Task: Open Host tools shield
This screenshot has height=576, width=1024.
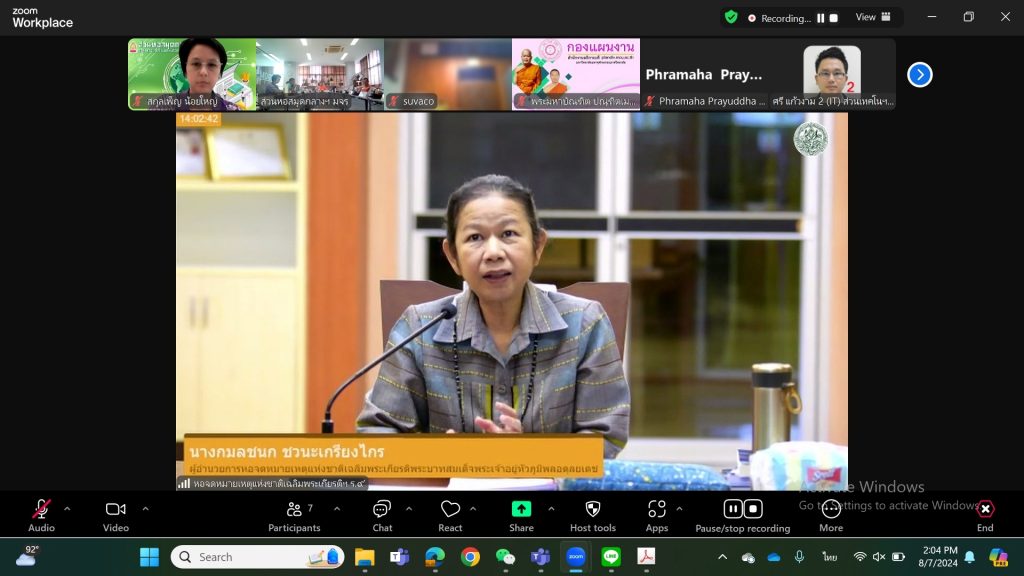Action: [593, 515]
